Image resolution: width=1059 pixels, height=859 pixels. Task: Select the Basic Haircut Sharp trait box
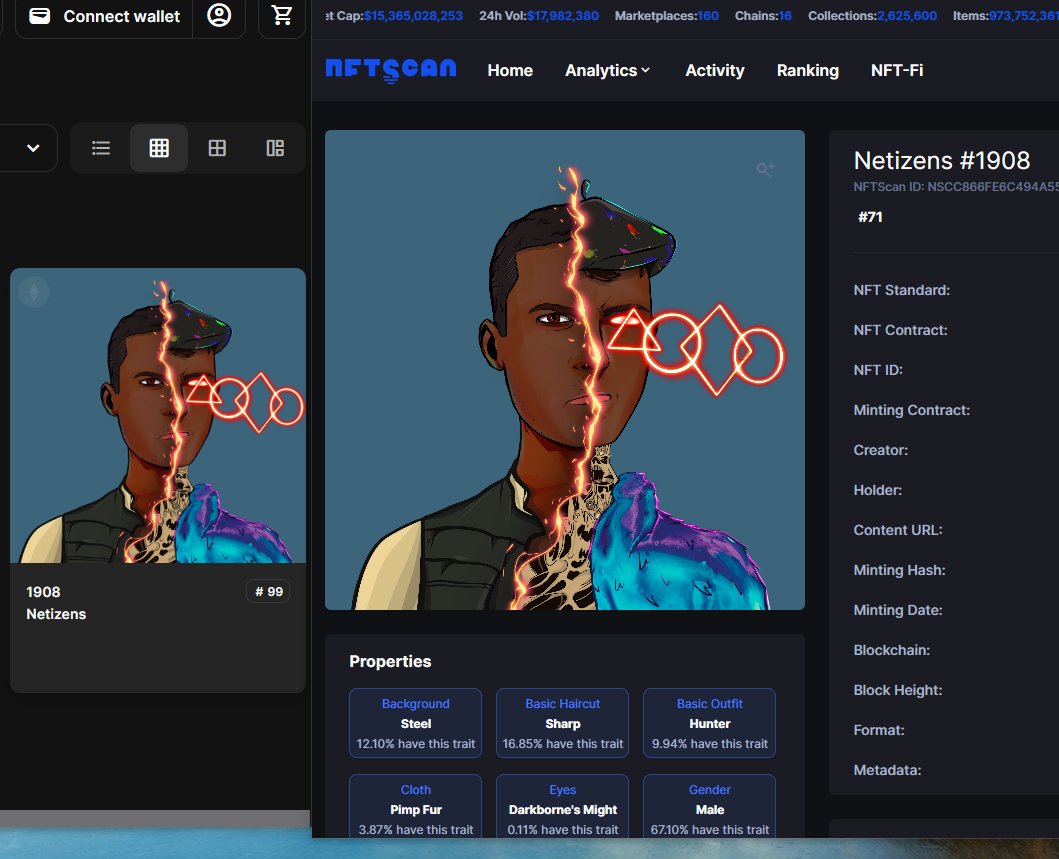click(x=562, y=723)
